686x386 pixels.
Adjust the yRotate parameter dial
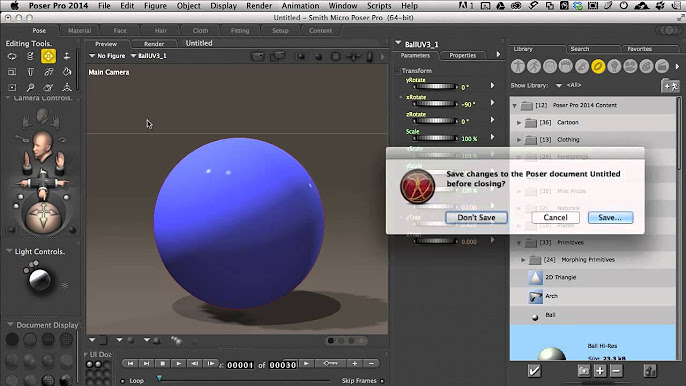click(435, 87)
